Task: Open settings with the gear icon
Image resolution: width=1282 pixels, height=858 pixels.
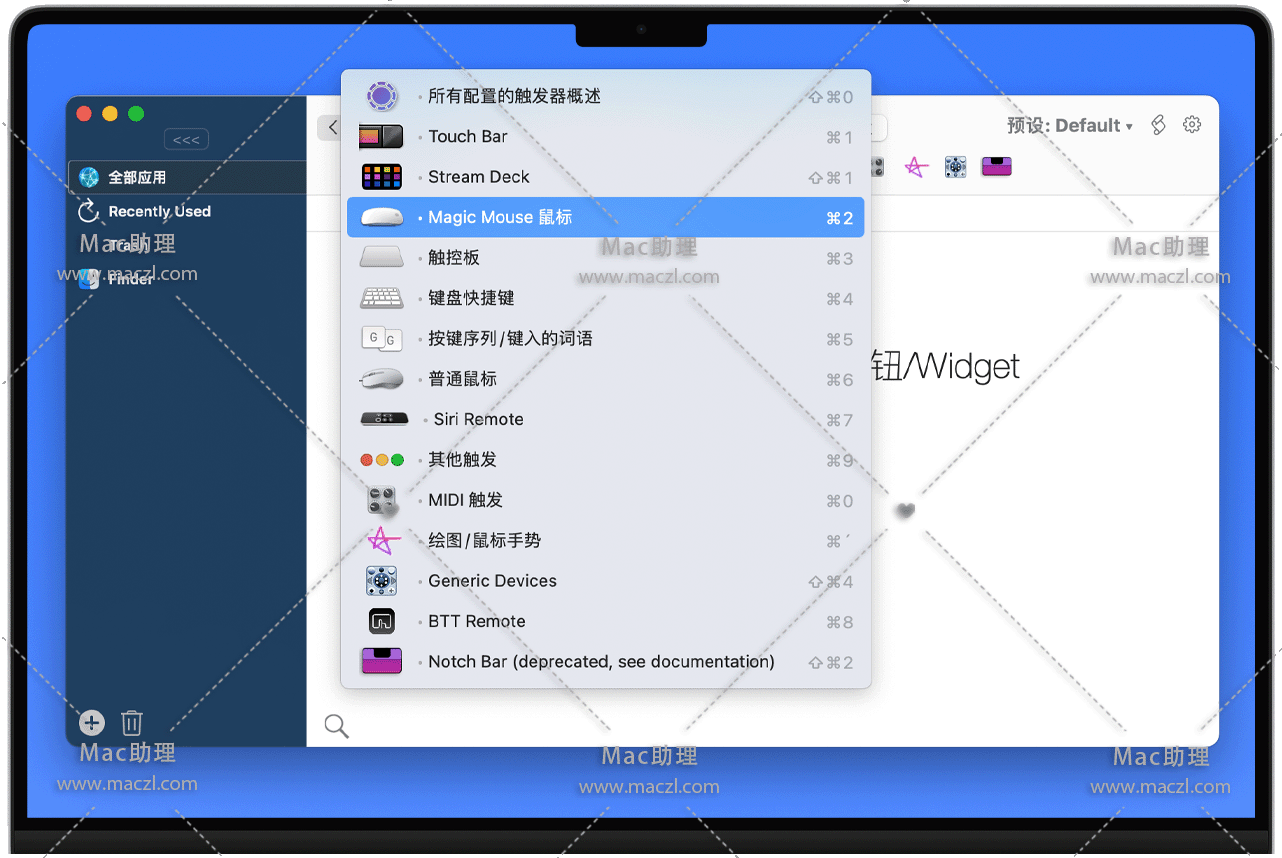Action: (1192, 125)
